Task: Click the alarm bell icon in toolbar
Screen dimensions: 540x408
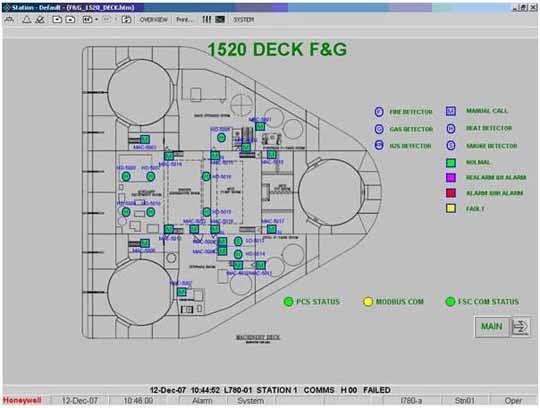Action: pos(27,20)
